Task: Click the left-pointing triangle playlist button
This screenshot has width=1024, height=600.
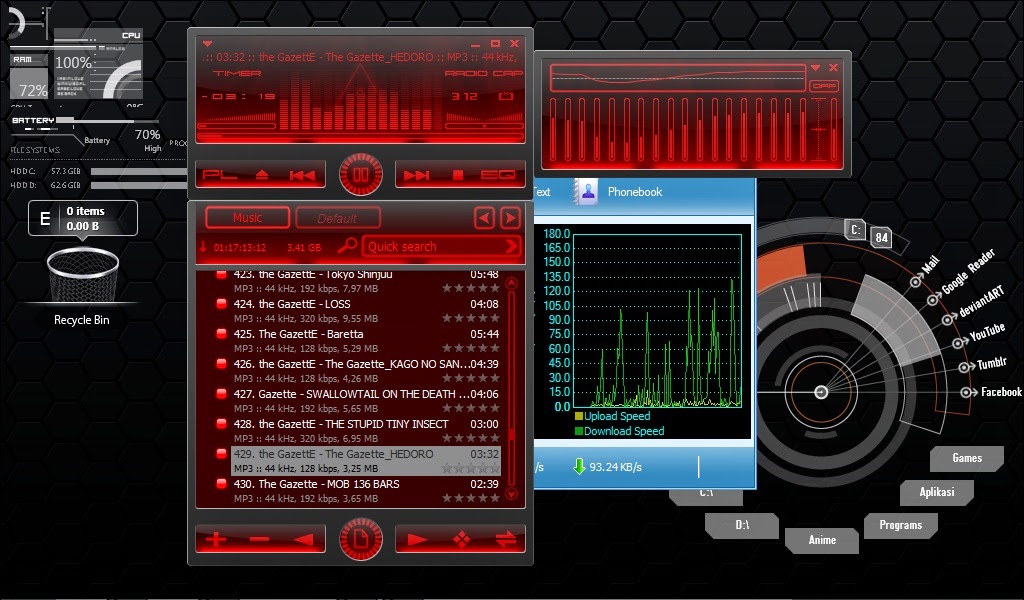Action: coord(302,539)
